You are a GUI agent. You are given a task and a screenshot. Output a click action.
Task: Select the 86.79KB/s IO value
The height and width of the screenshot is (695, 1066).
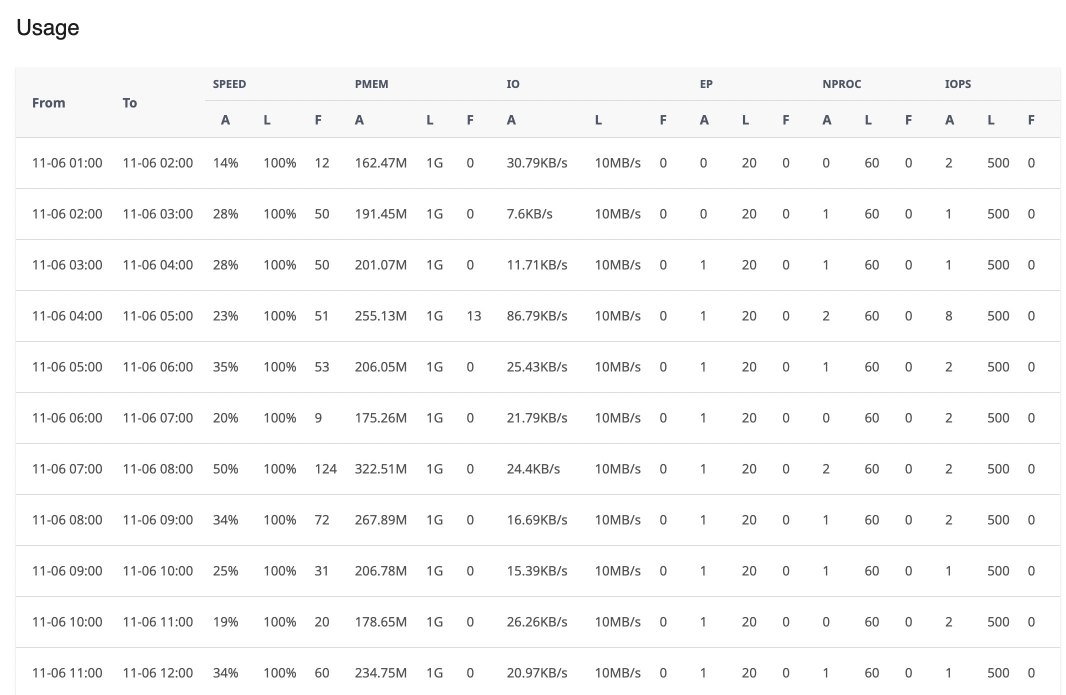[536, 316]
